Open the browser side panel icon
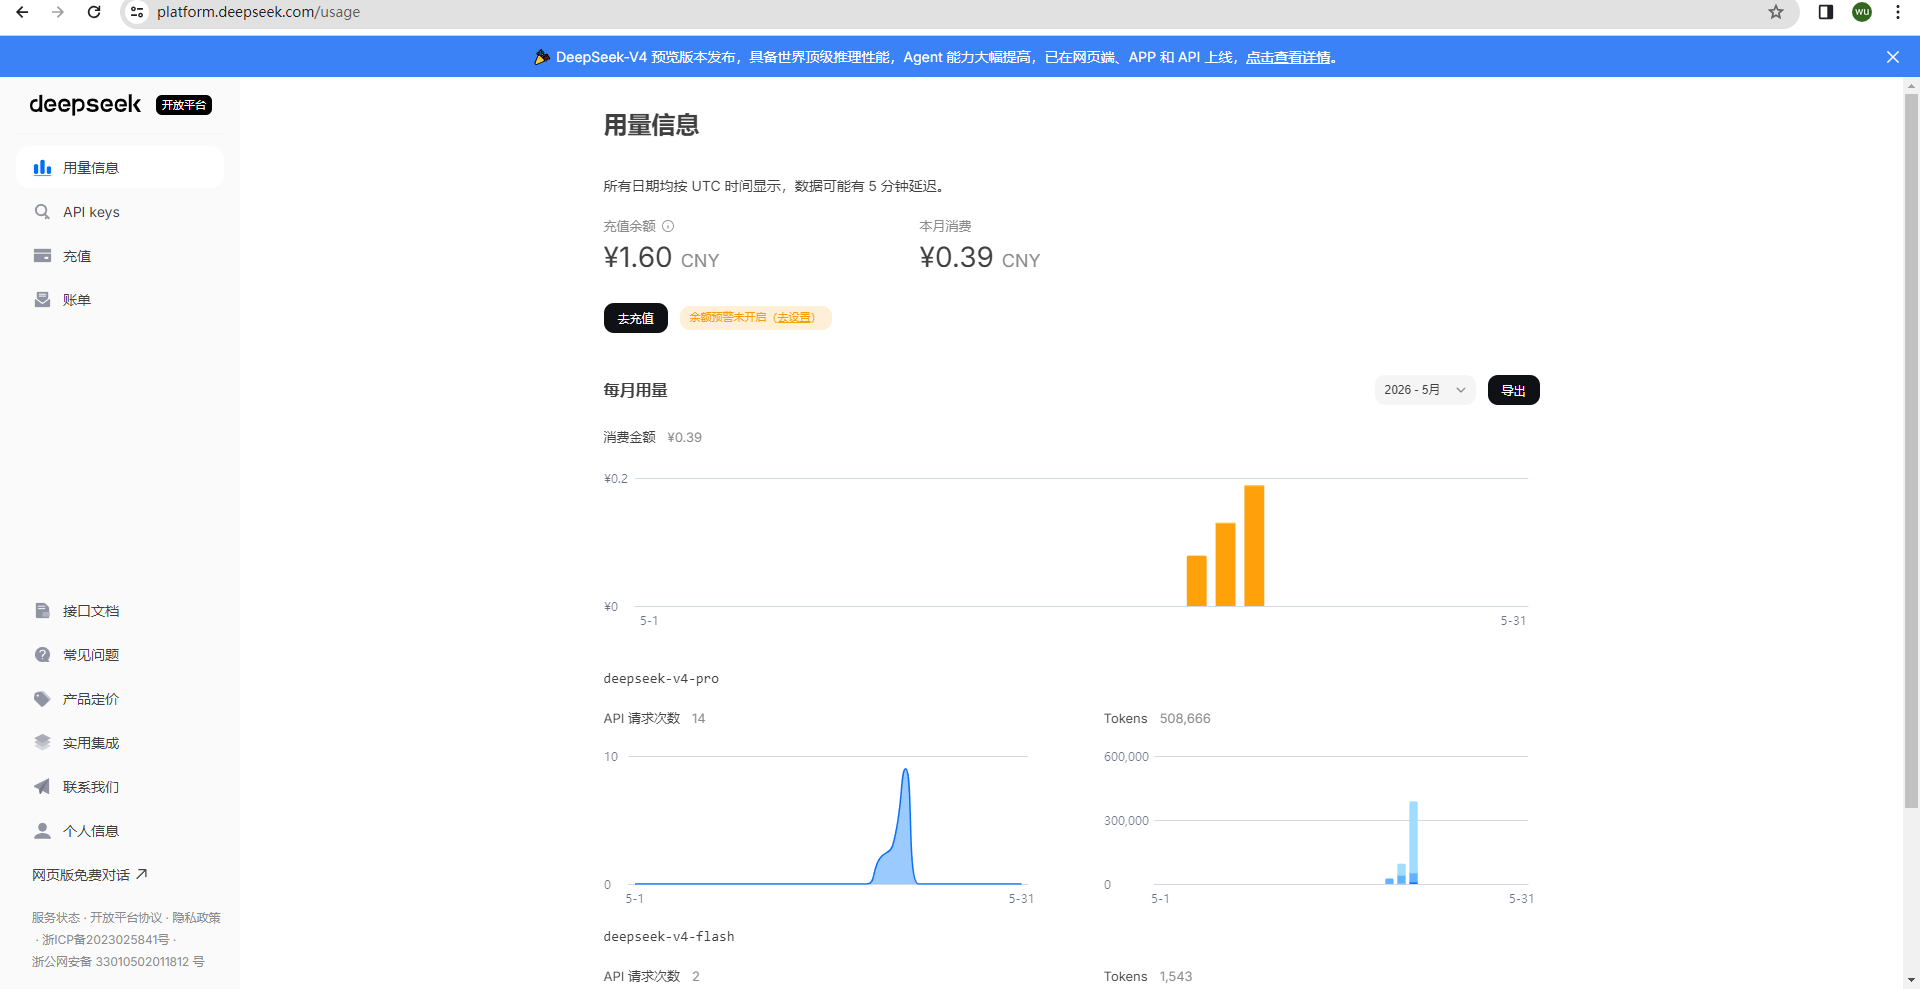Viewport: 1920px width, 989px height. 1826,12
